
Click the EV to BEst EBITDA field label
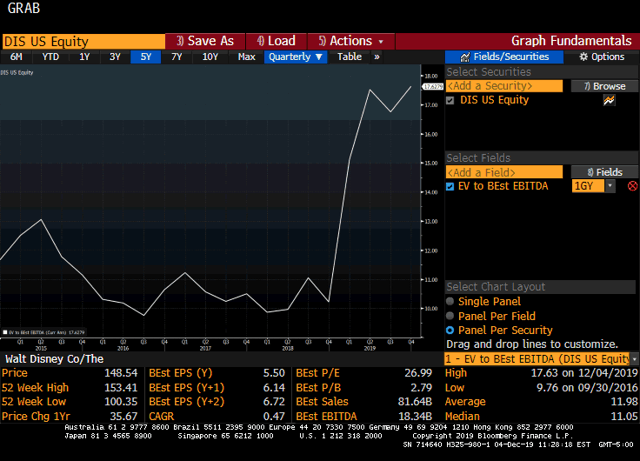tap(503, 186)
